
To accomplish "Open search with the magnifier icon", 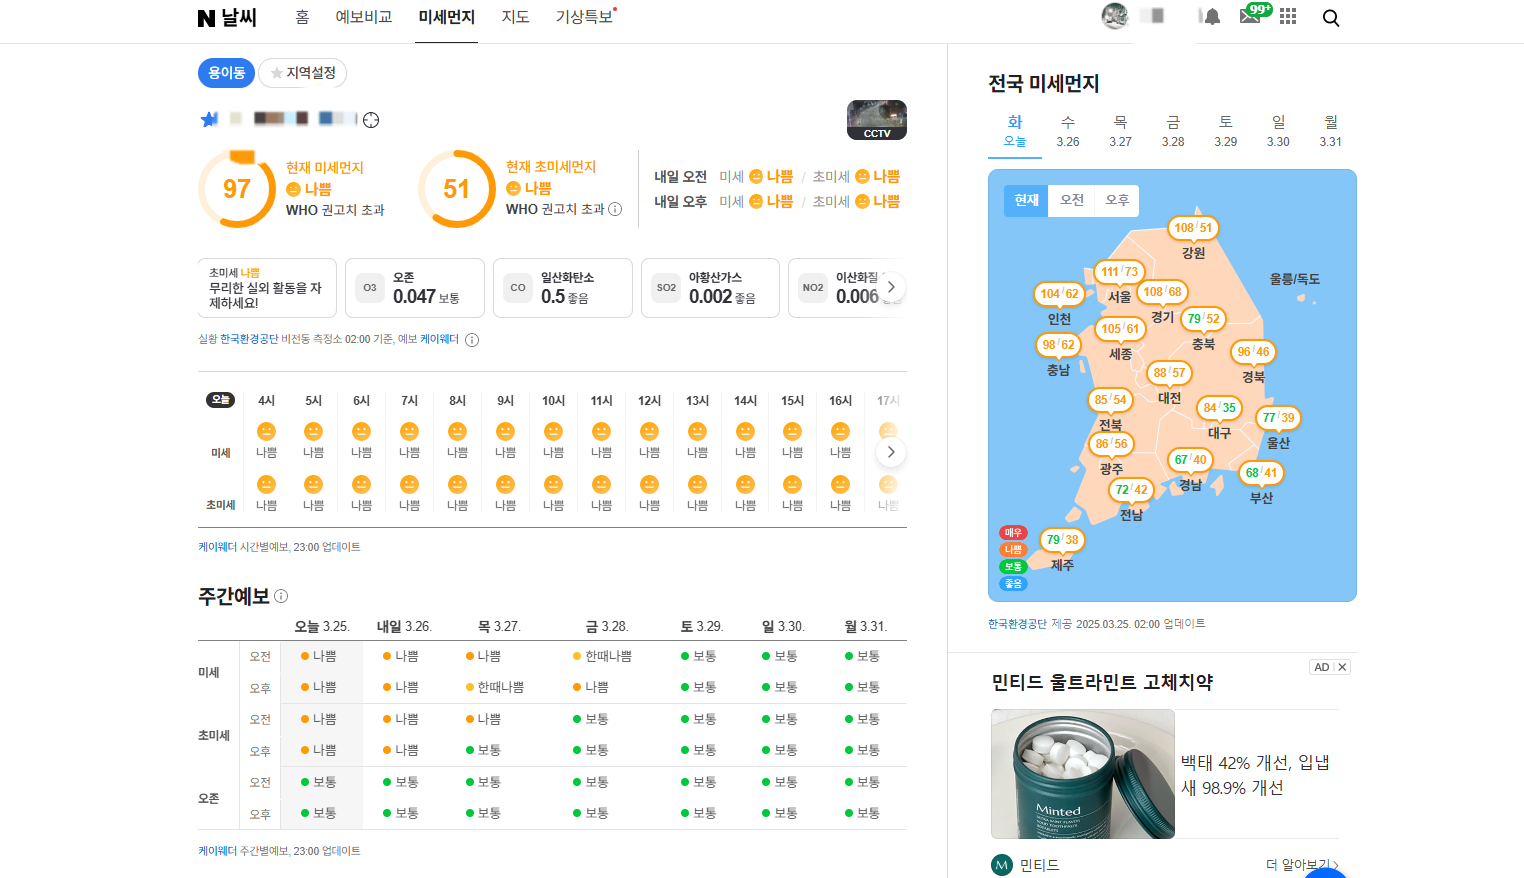I will (1330, 17).
